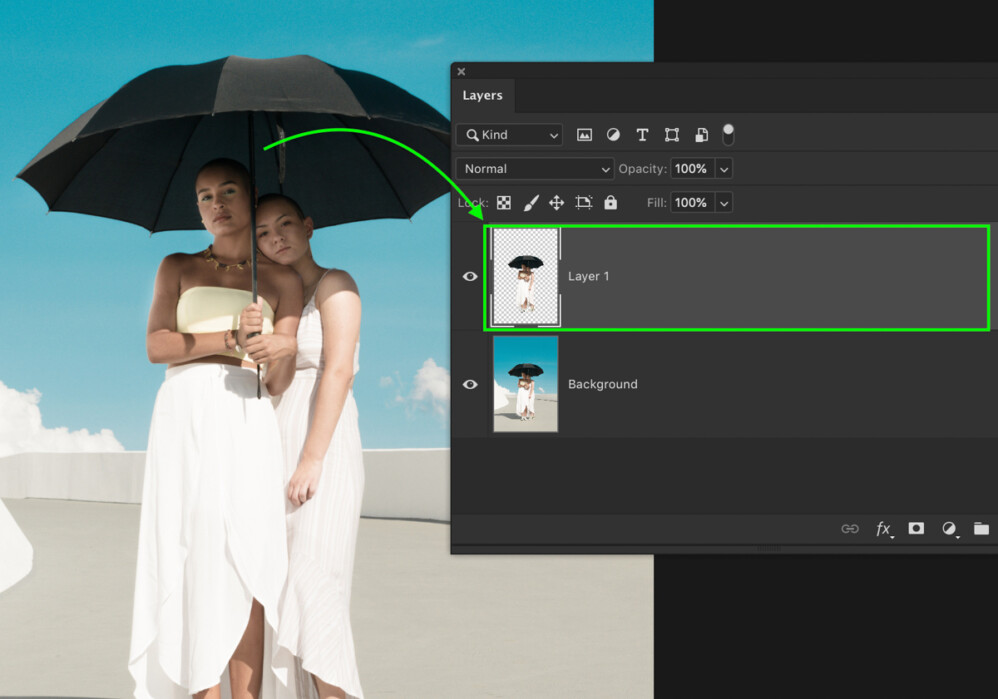Link the selected layers

(x=850, y=528)
